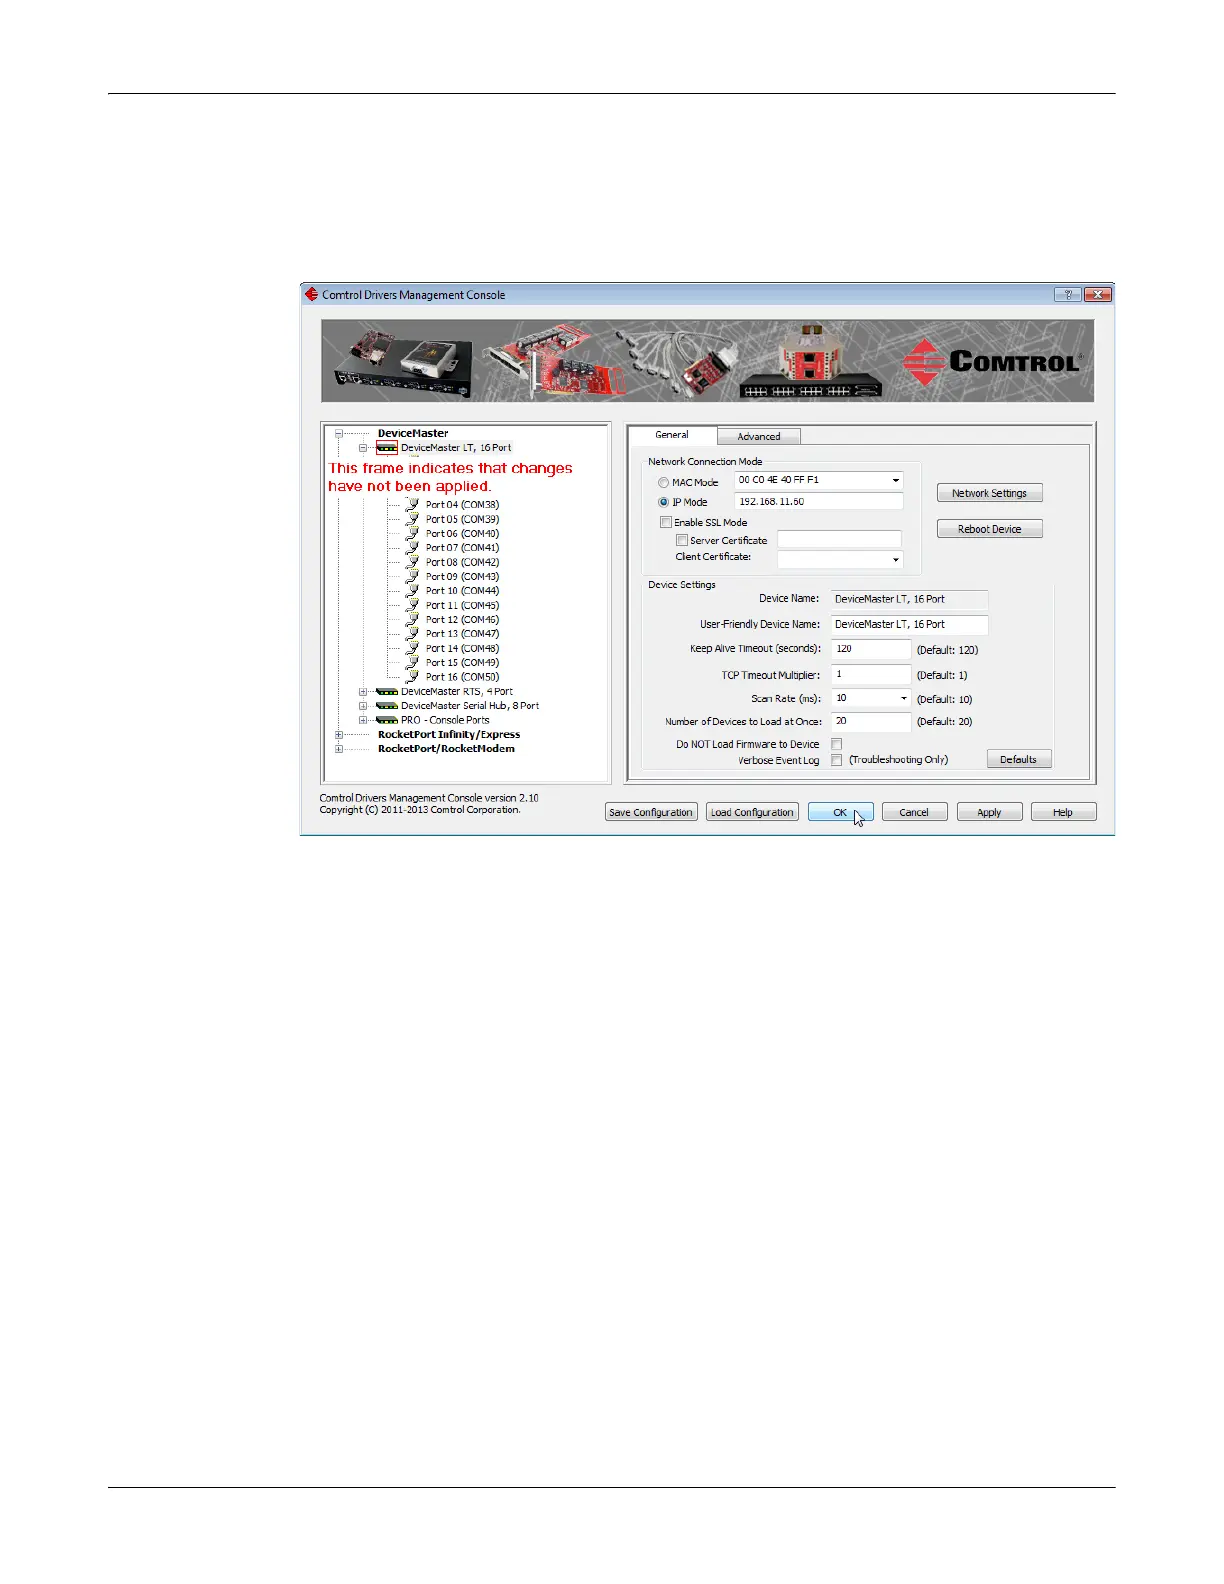1224x1584 pixels.
Task: Click the Port 08 (COM42) connector icon
Action: coord(412,562)
